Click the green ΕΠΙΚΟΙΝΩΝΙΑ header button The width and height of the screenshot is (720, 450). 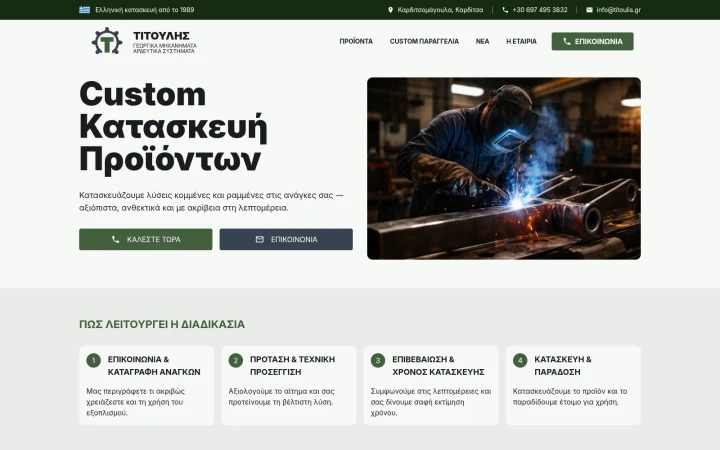coord(592,41)
